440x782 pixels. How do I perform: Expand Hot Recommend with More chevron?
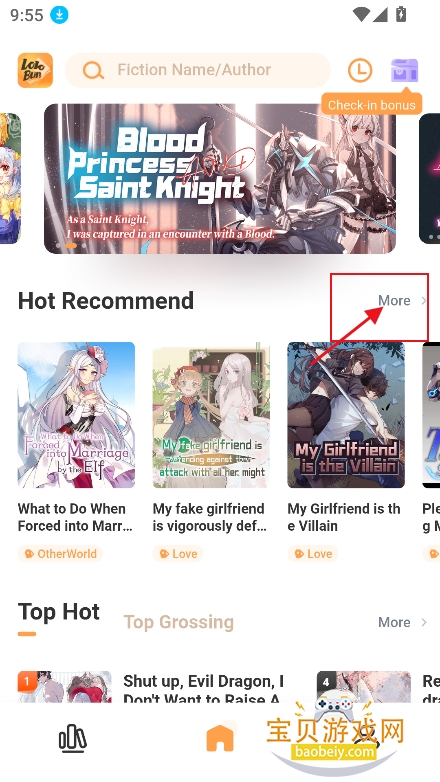point(403,300)
